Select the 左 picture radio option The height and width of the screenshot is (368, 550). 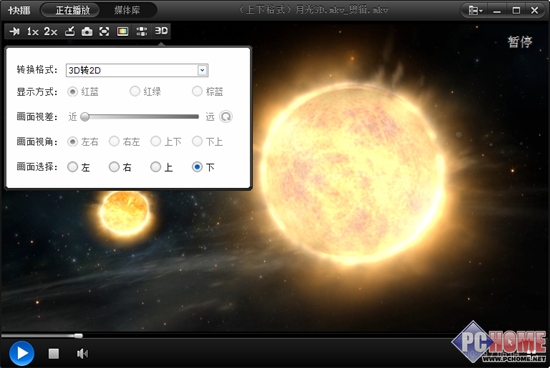[79, 167]
